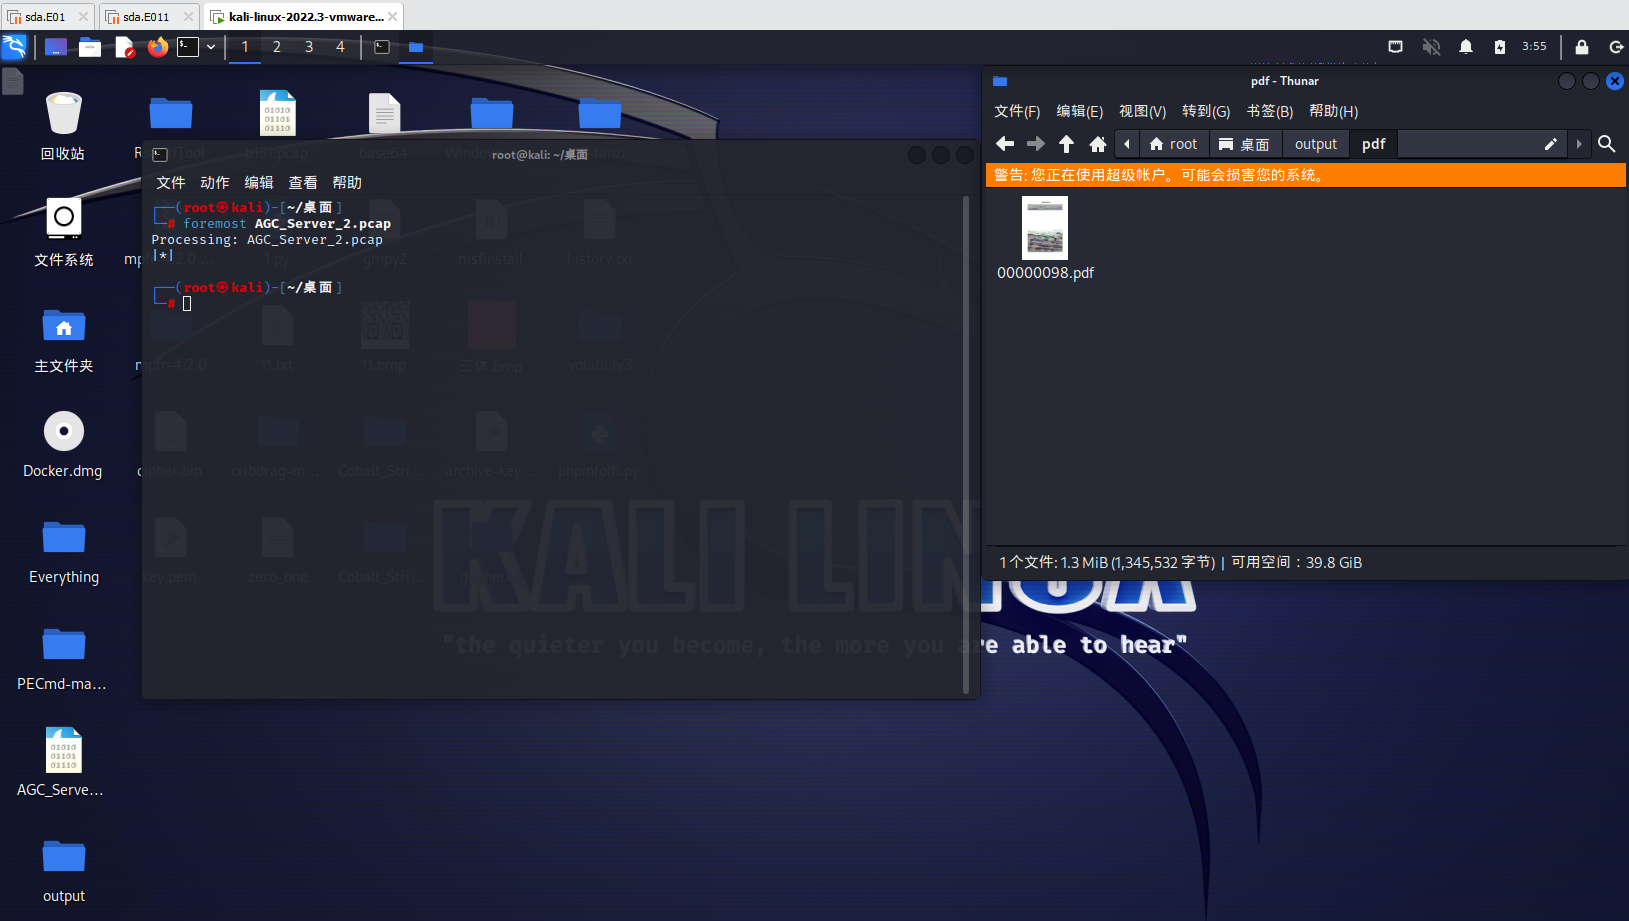Screen dimensions: 1629x921
Task: Switch to workspace 4
Action: (340, 47)
